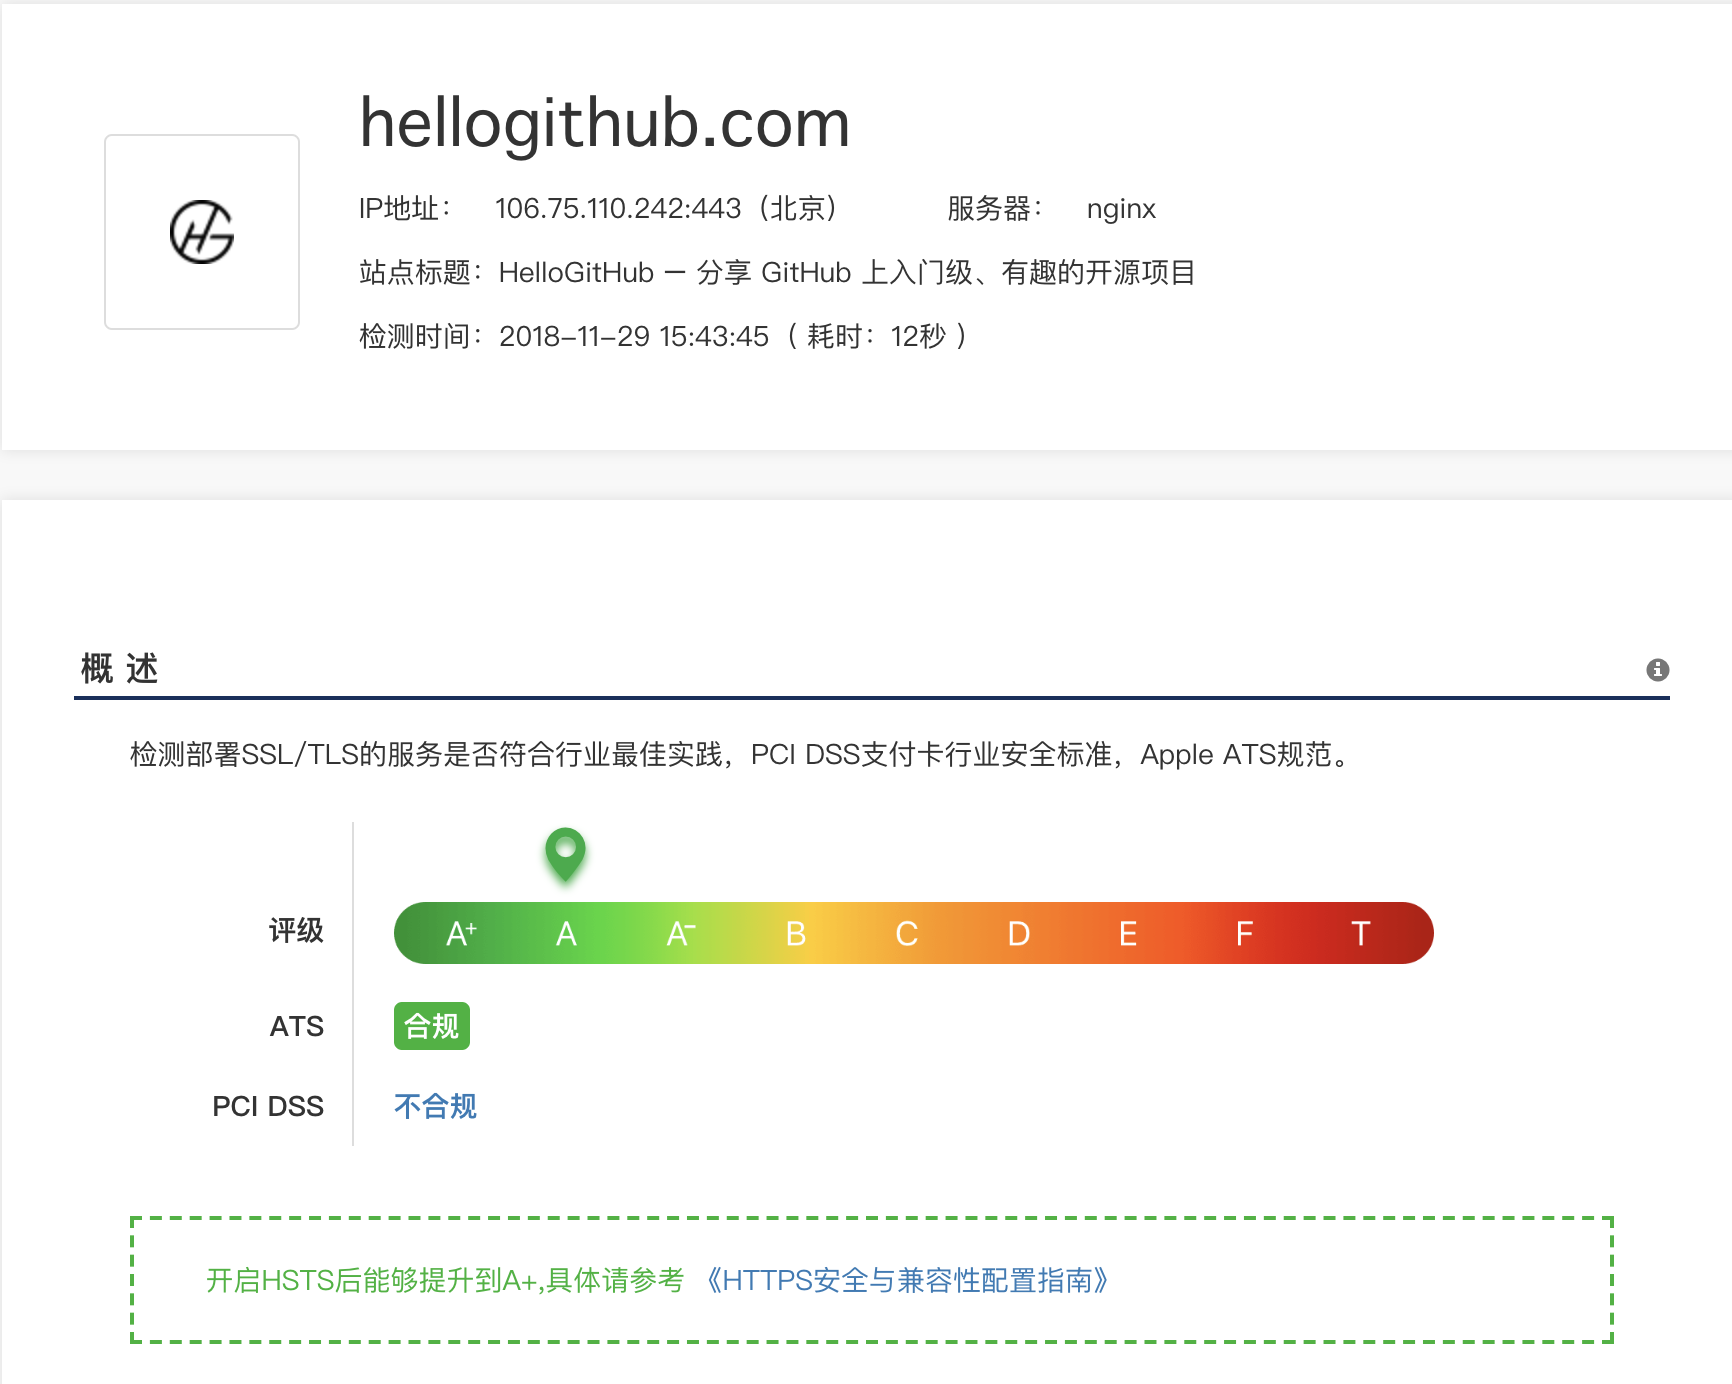Click the 服务器 label
1732x1384 pixels.
point(994,208)
